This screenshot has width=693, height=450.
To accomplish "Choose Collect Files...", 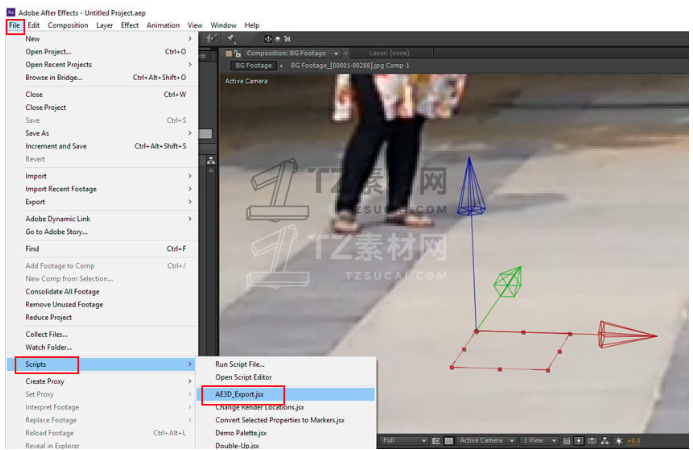I will point(103,334).
